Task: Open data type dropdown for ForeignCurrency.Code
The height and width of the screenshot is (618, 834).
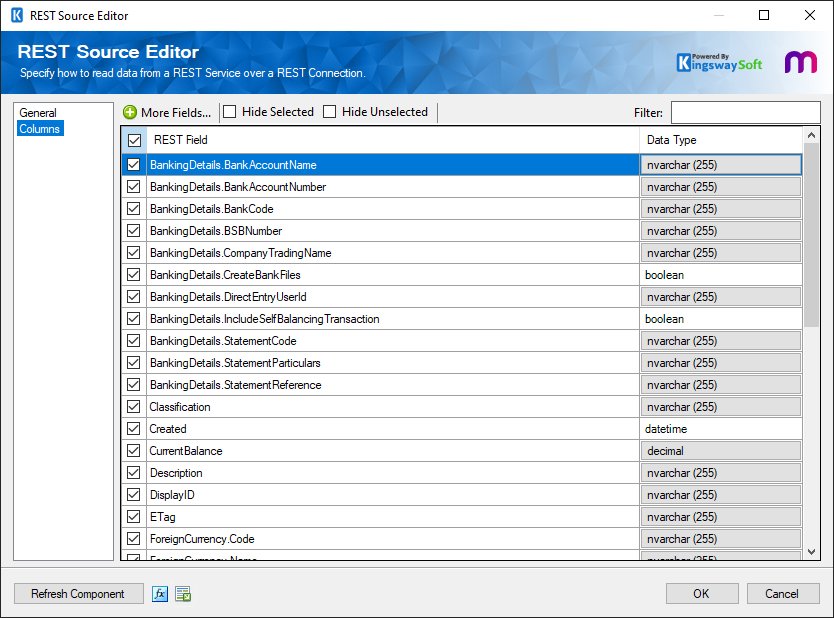Action: [721, 539]
